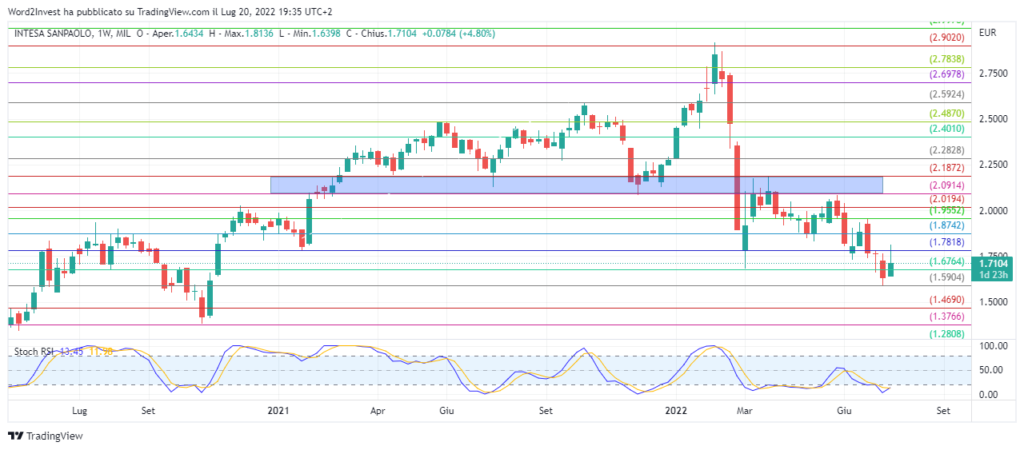Click the (1.7818) blue level label

(945, 242)
